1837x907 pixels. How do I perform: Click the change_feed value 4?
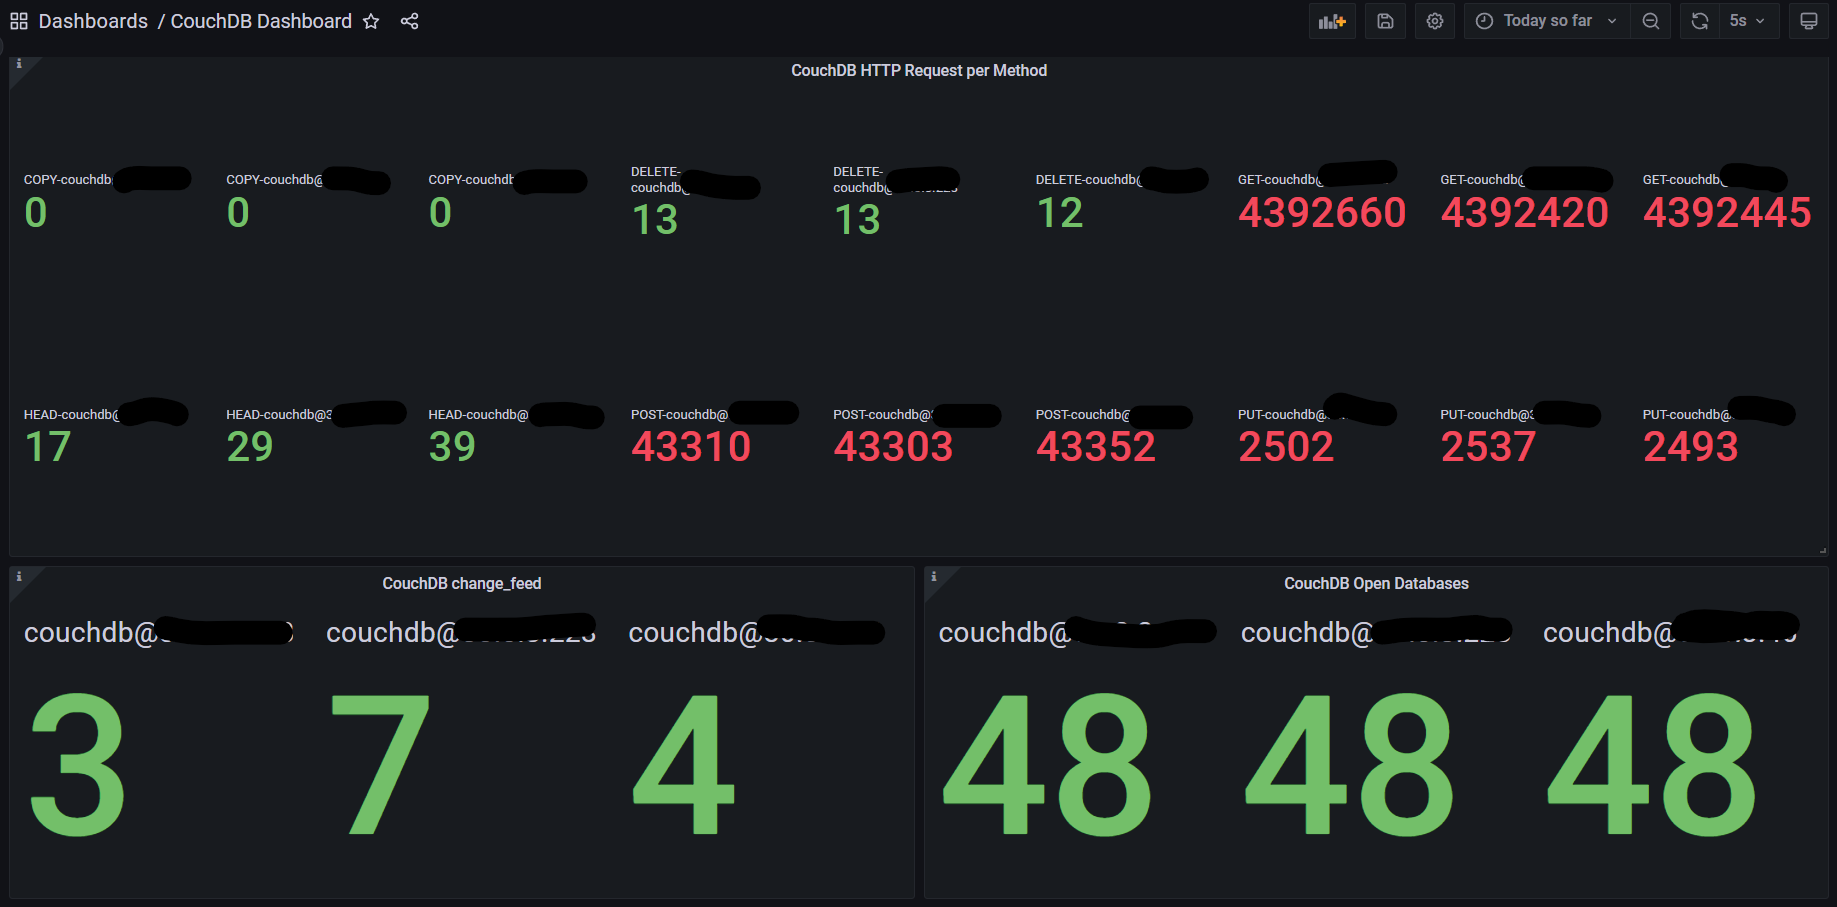[x=684, y=765]
